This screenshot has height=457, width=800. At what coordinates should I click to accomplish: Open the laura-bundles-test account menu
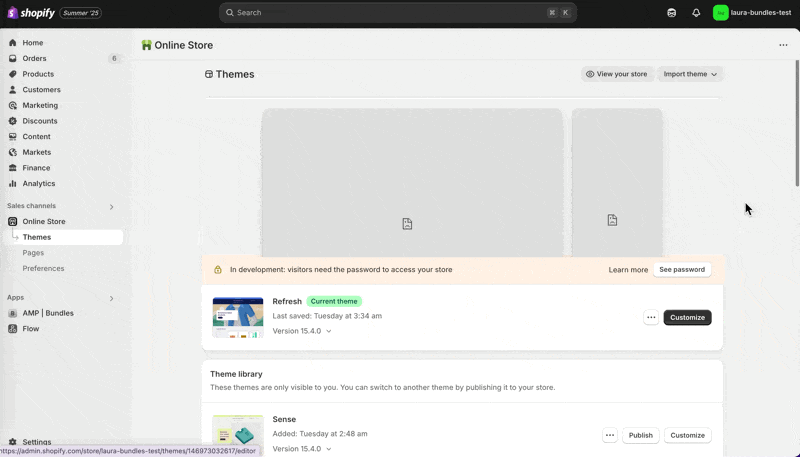(x=752, y=13)
